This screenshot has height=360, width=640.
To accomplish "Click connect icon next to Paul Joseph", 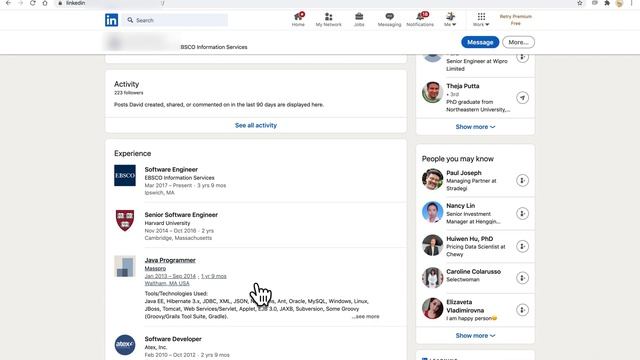I will click(522, 180).
